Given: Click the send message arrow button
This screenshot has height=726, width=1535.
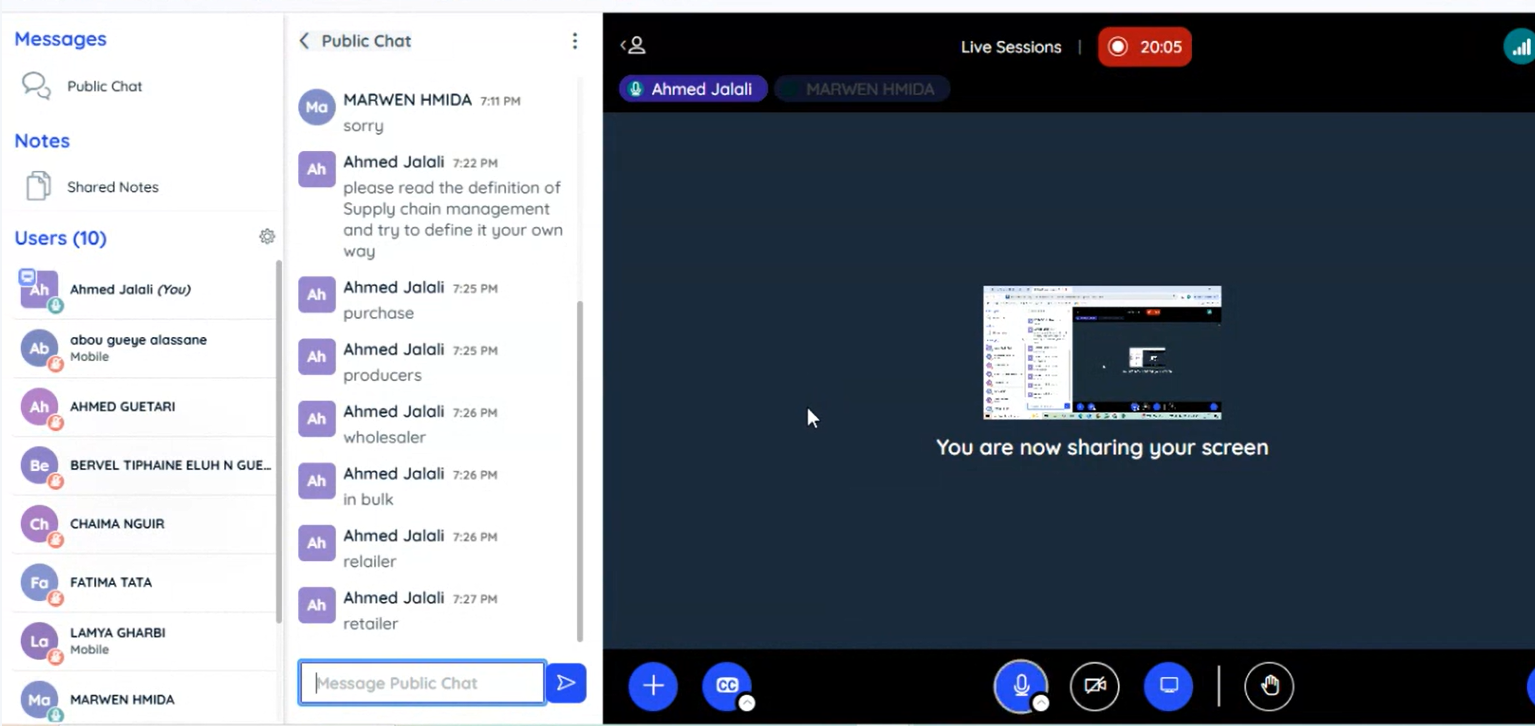Looking at the screenshot, I should coord(566,683).
